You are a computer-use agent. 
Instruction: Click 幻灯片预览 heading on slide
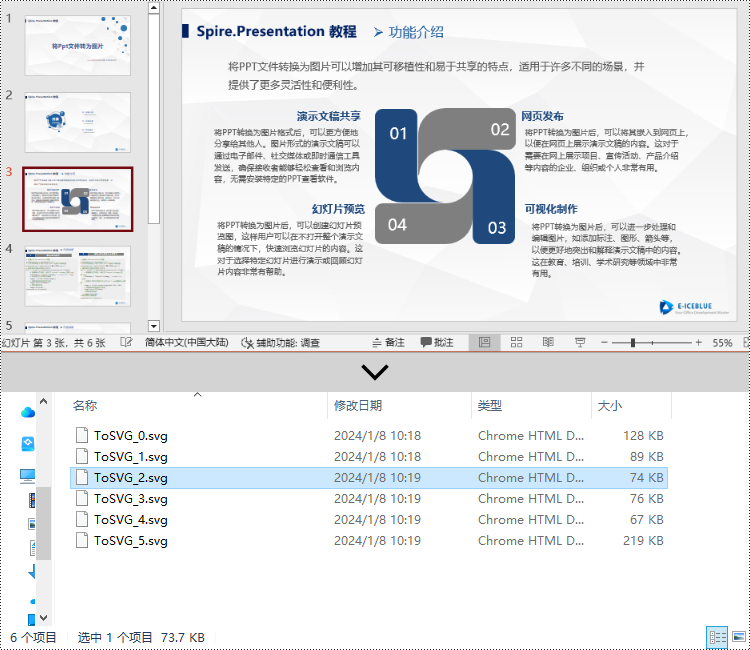tap(338, 209)
